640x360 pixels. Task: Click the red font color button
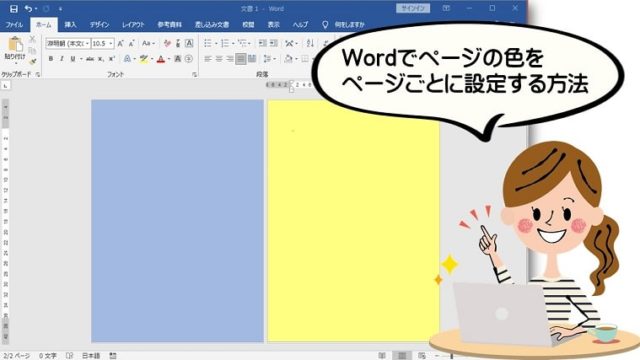[x=161, y=59]
